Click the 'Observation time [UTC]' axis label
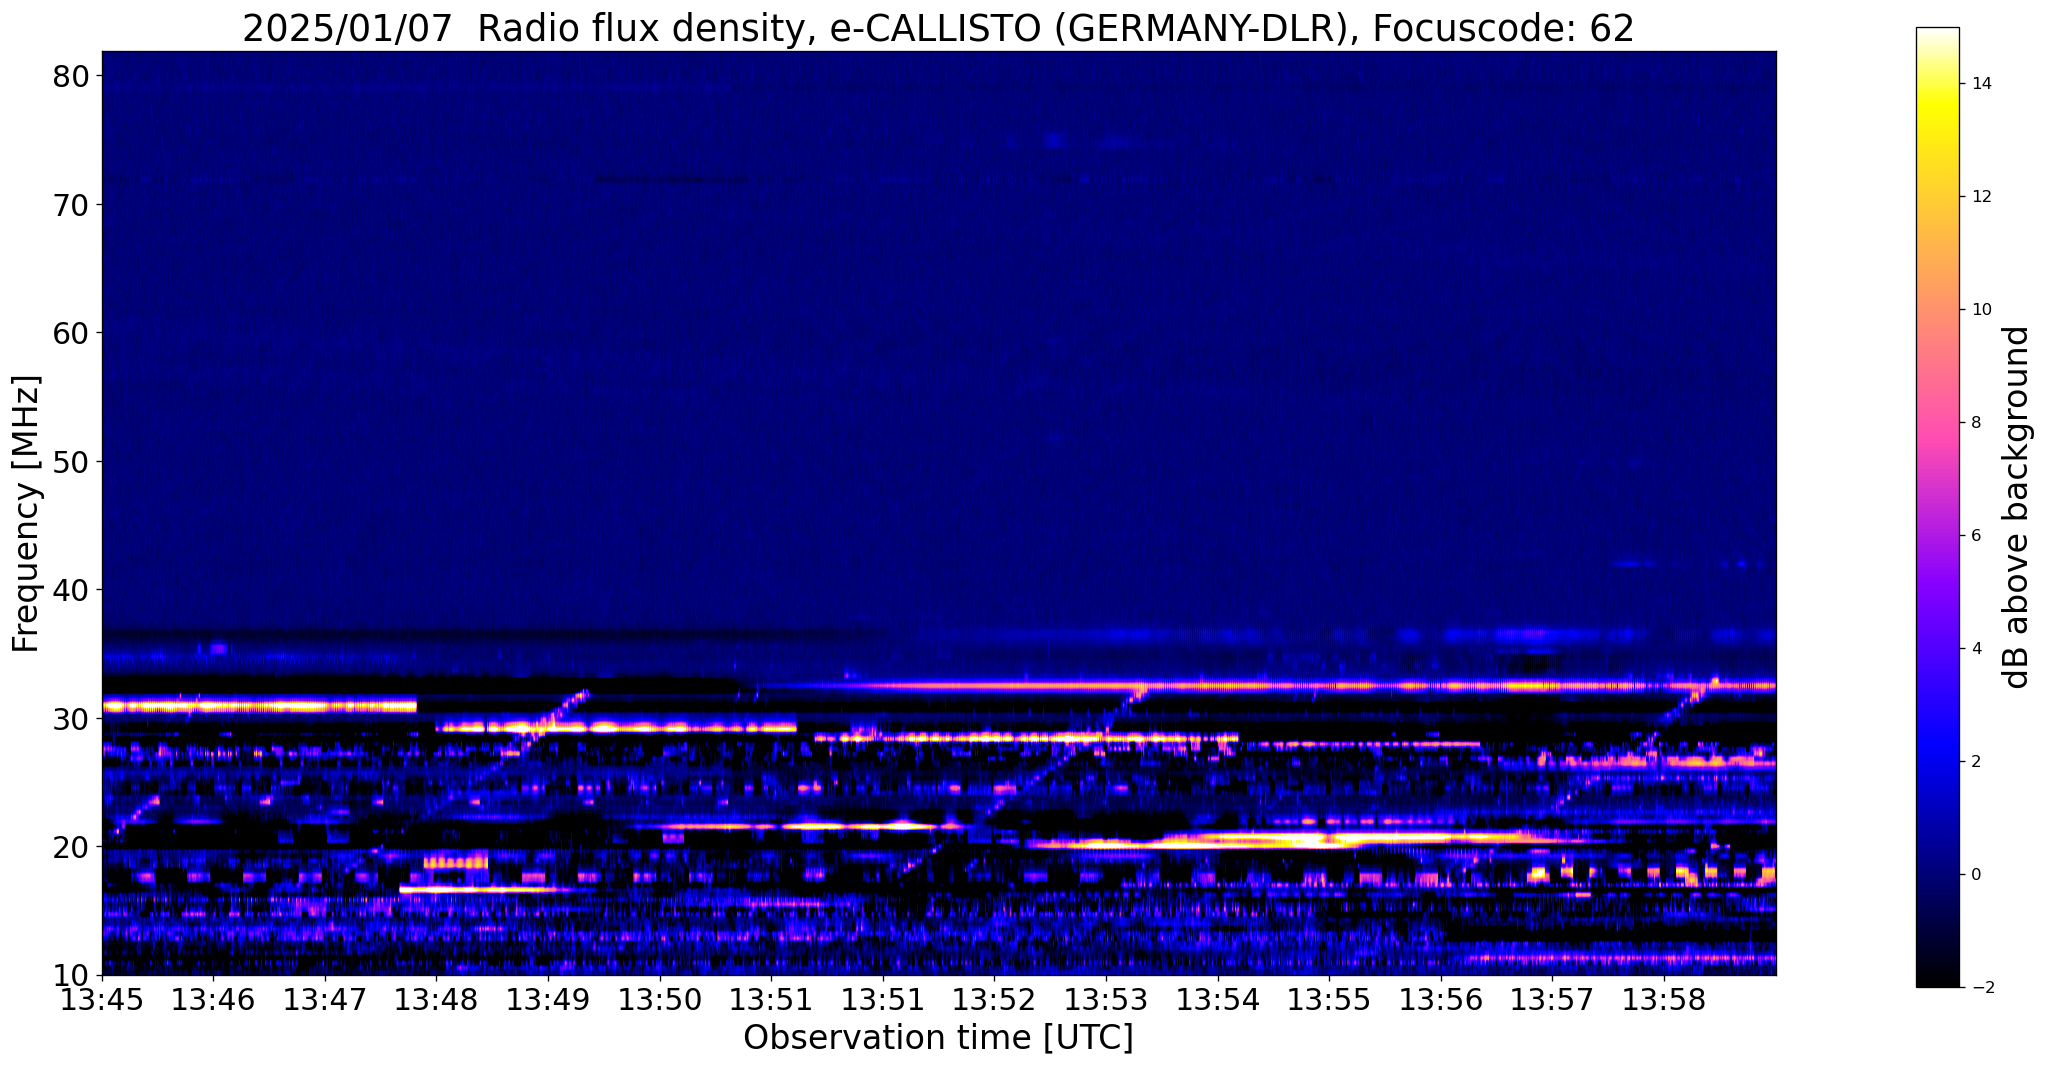This screenshot has width=2047, height=1067. click(x=938, y=1038)
